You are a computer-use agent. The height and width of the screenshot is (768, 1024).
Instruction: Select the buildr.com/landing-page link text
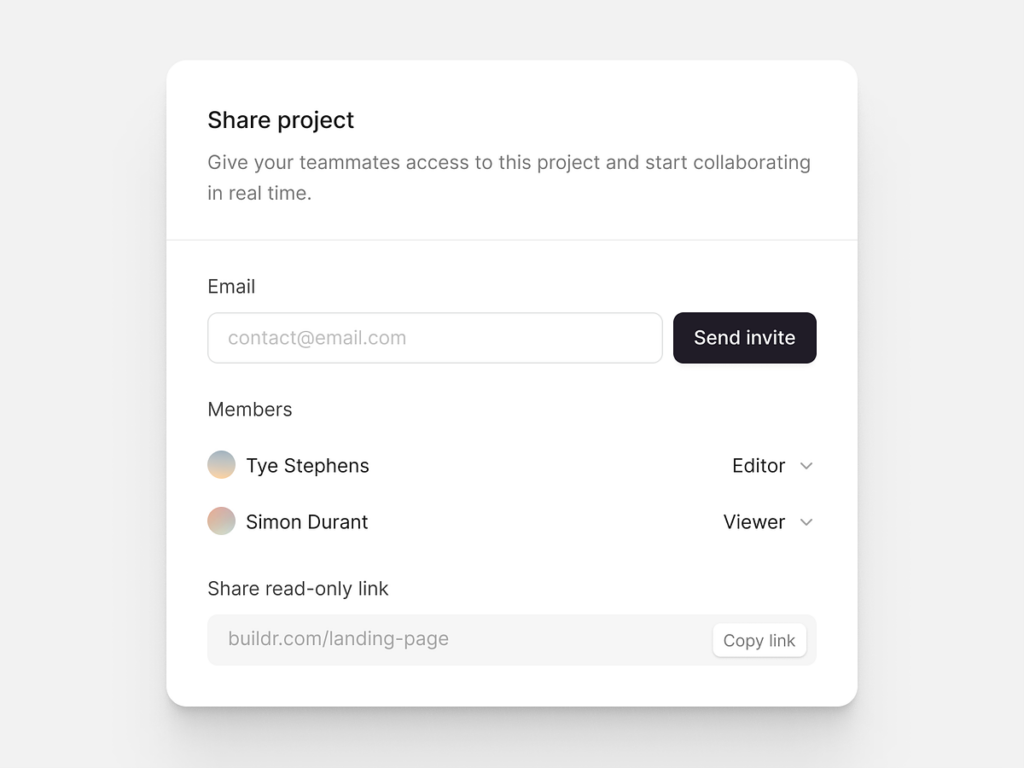tap(338, 639)
